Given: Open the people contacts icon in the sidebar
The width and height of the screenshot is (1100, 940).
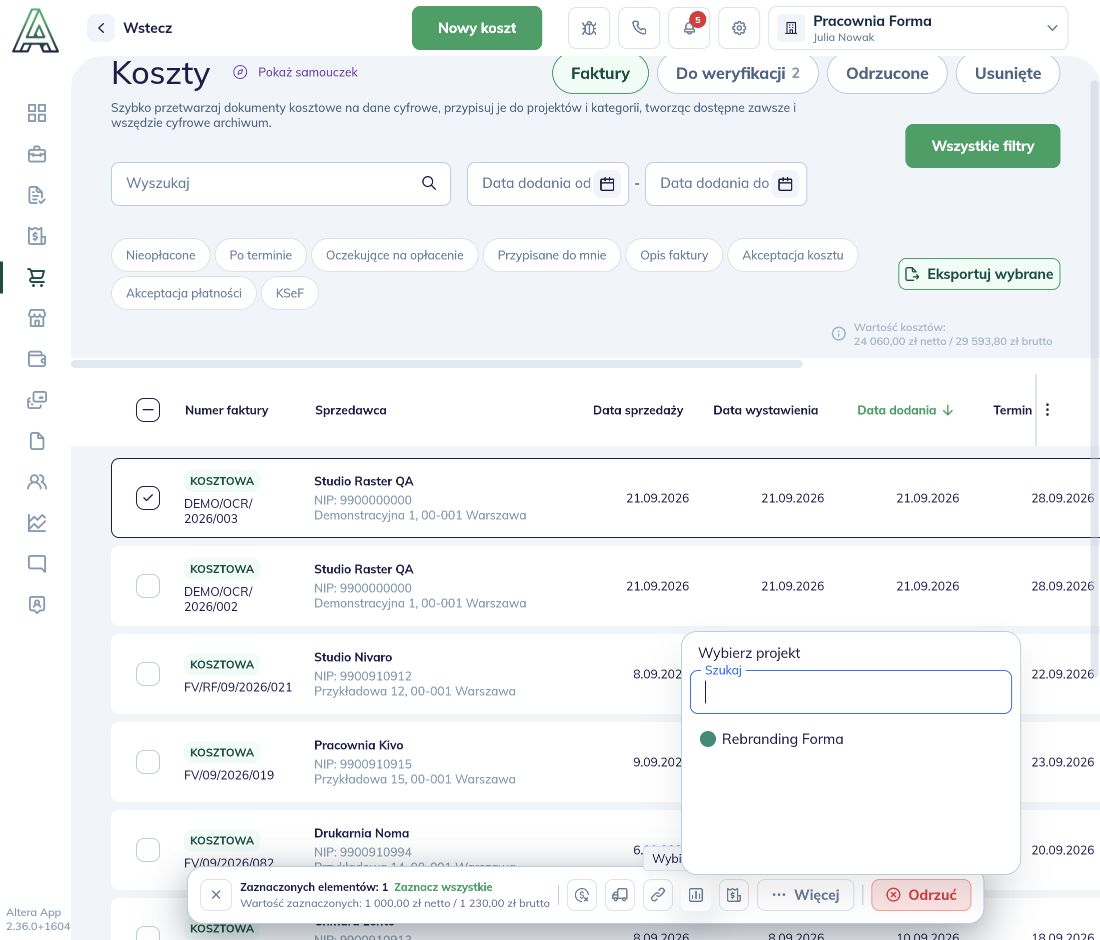Looking at the screenshot, I should (x=36, y=482).
